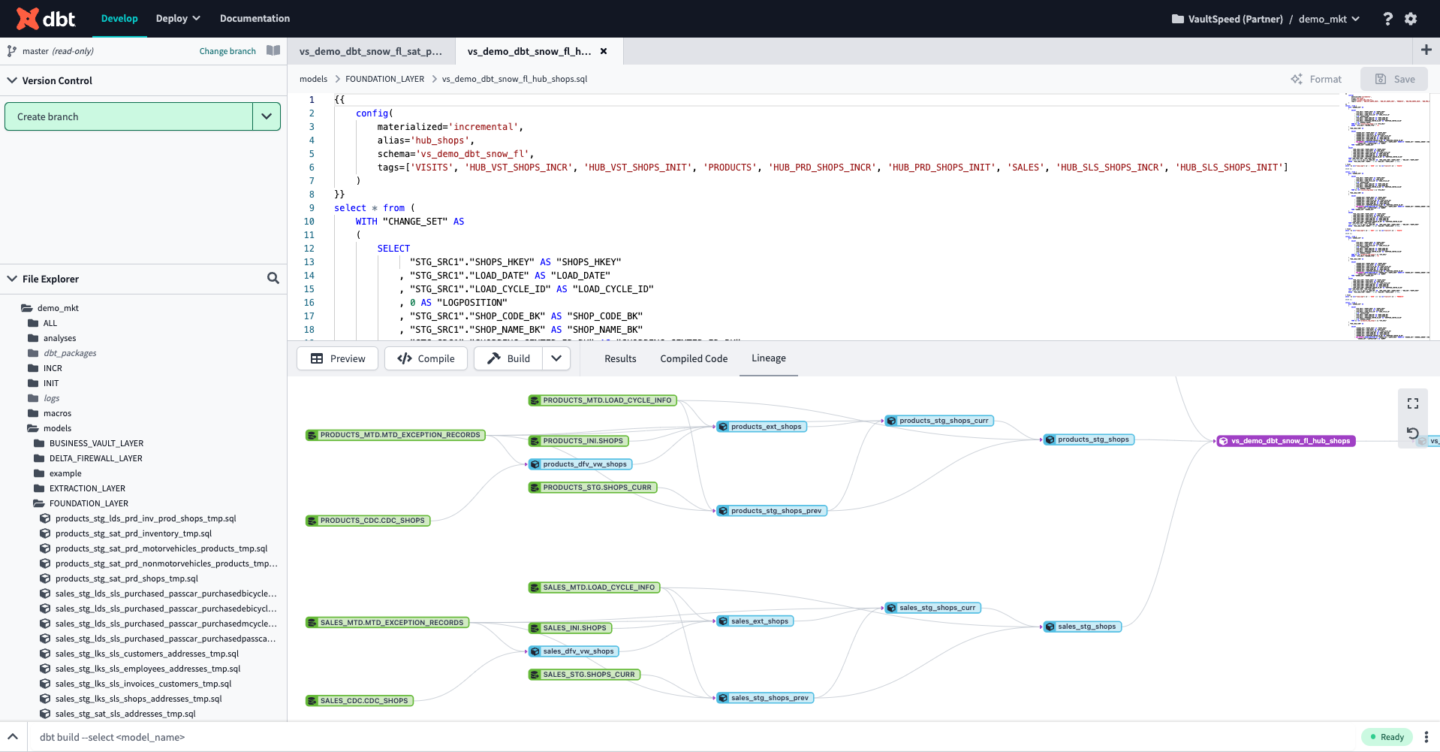Click the Preview button
The image size is (1440, 752).
click(338, 358)
